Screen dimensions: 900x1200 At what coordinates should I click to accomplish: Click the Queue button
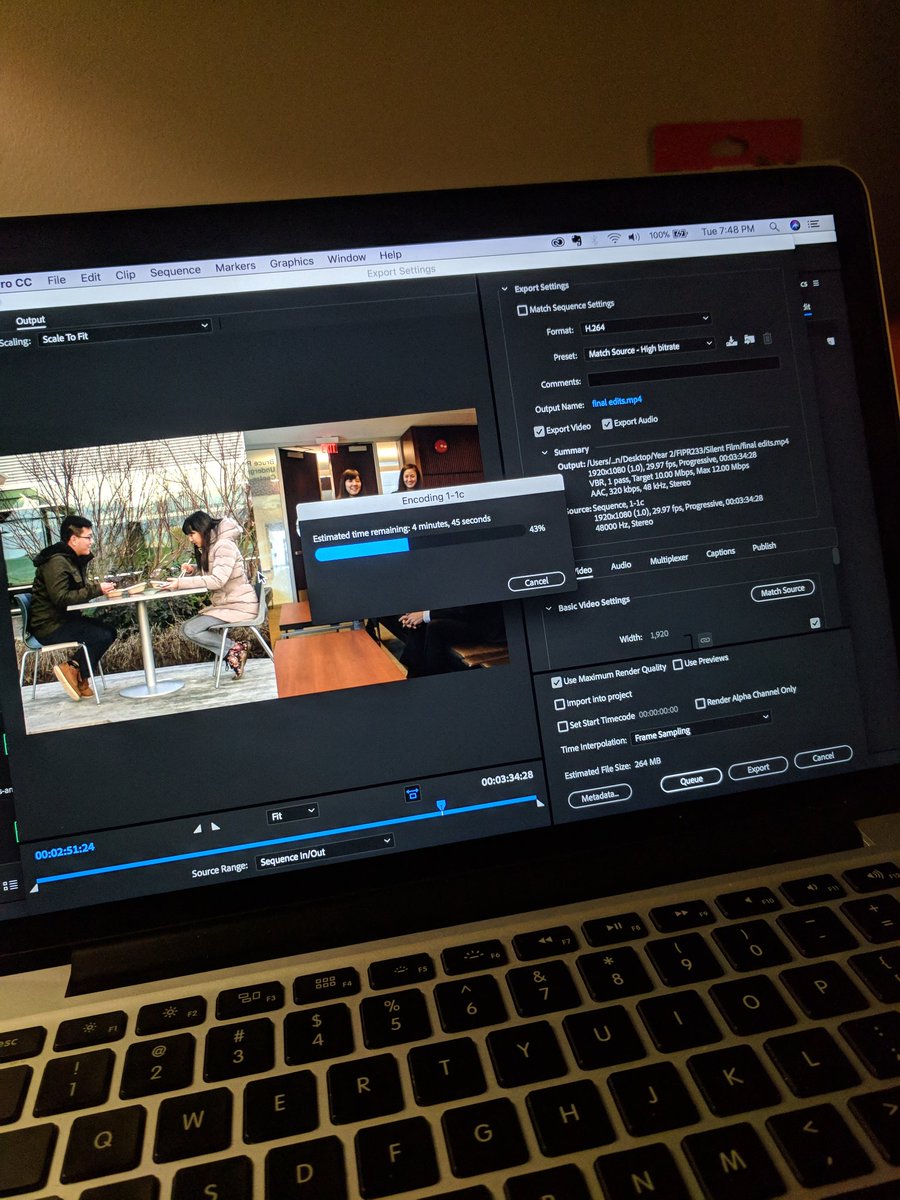coord(691,780)
